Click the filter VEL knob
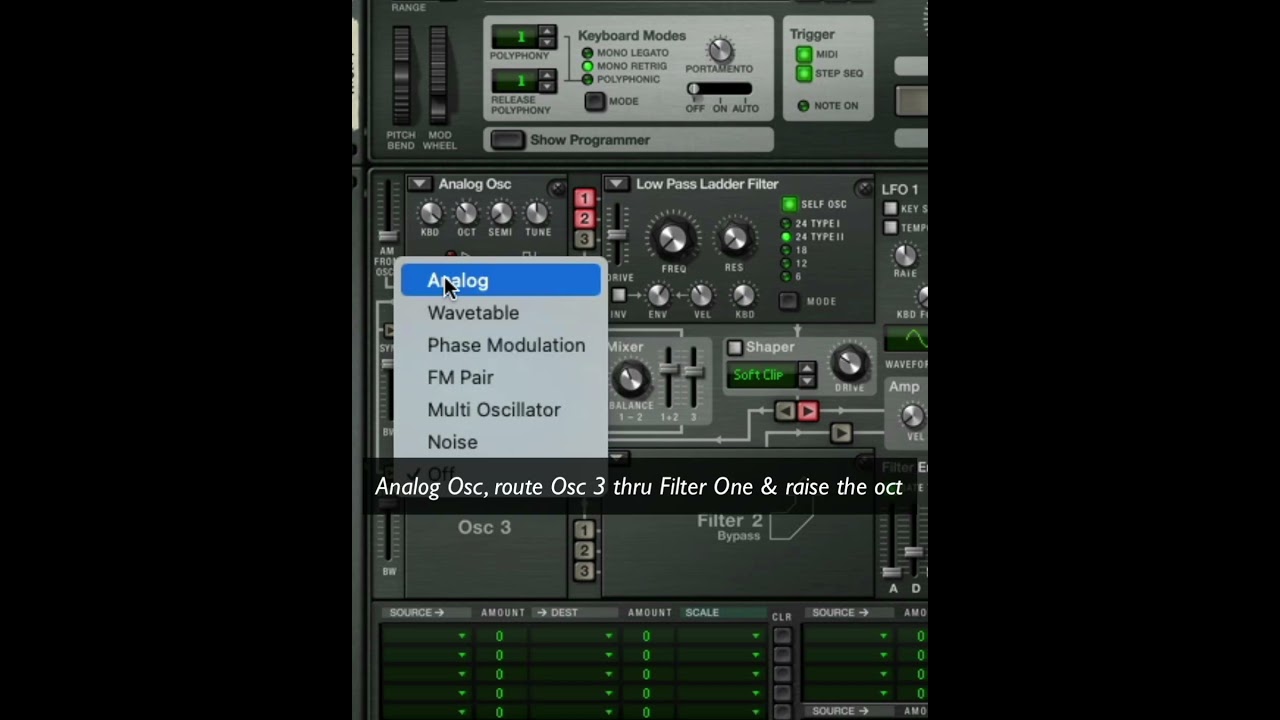Screen dimensions: 1280x720 click(701, 295)
